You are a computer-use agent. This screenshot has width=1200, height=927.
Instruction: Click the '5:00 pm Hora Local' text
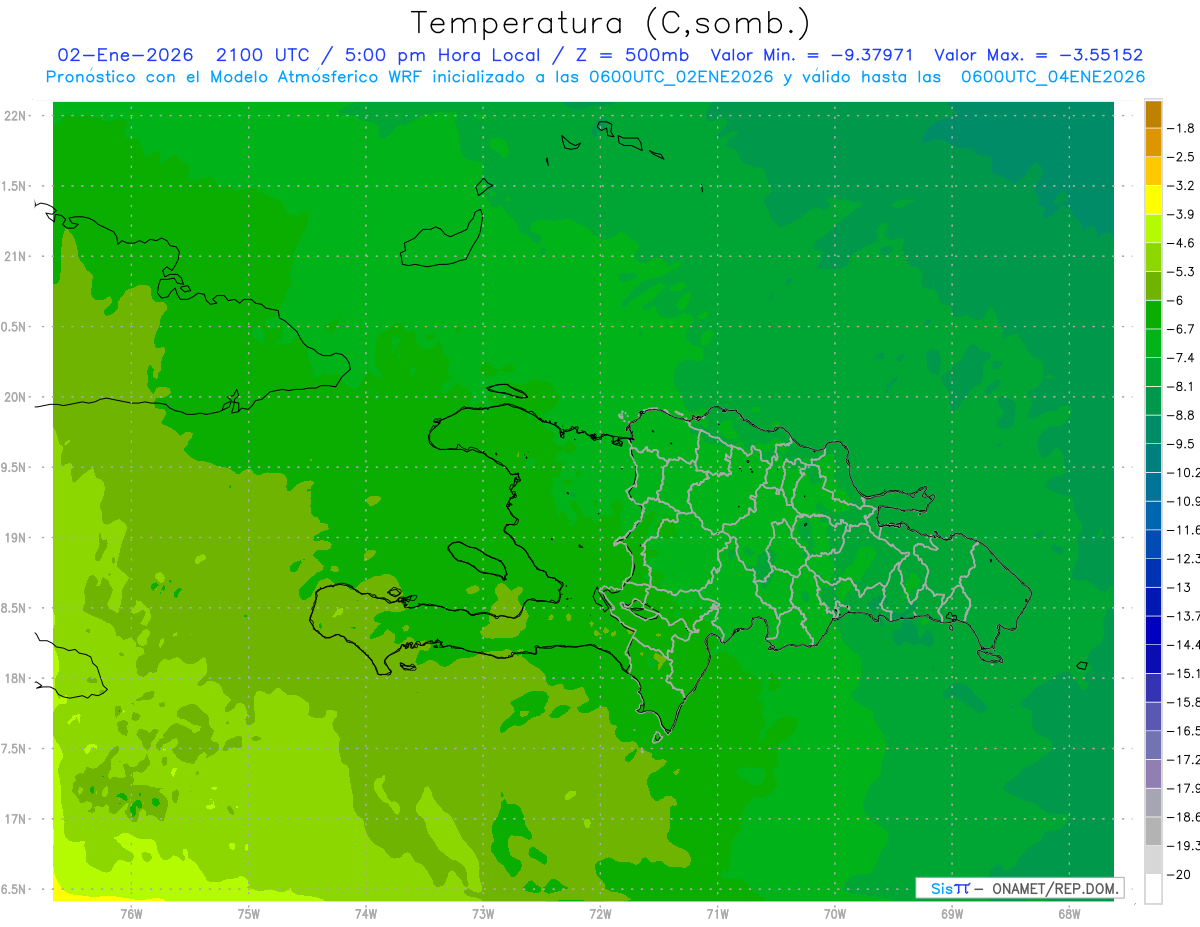(x=443, y=55)
